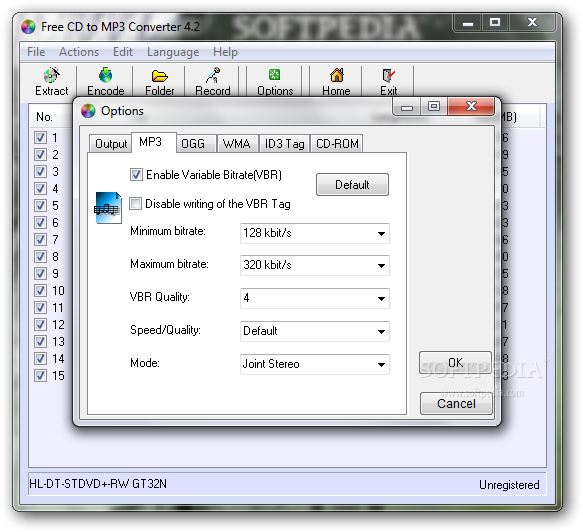Click the Extract toolbar icon
Image resolution: width=583 pixels, height=532 pixels.
click(51, 75)
